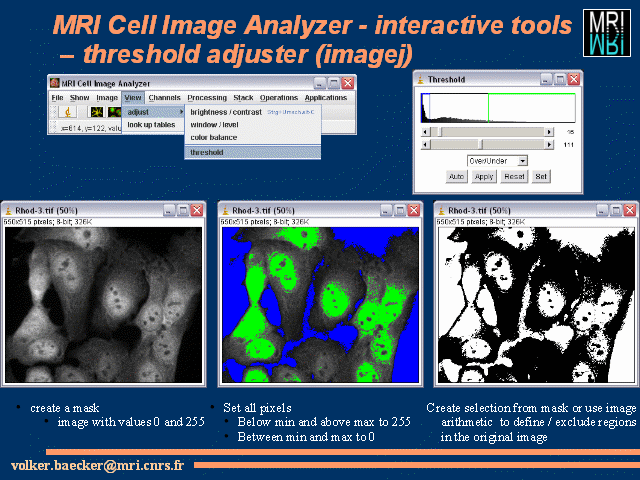Image resolution: width=640 pixels, height=480 pixels.
Task: Click the title icon of the green overlay Rhod-3.tif window
Action: [225, 211]
